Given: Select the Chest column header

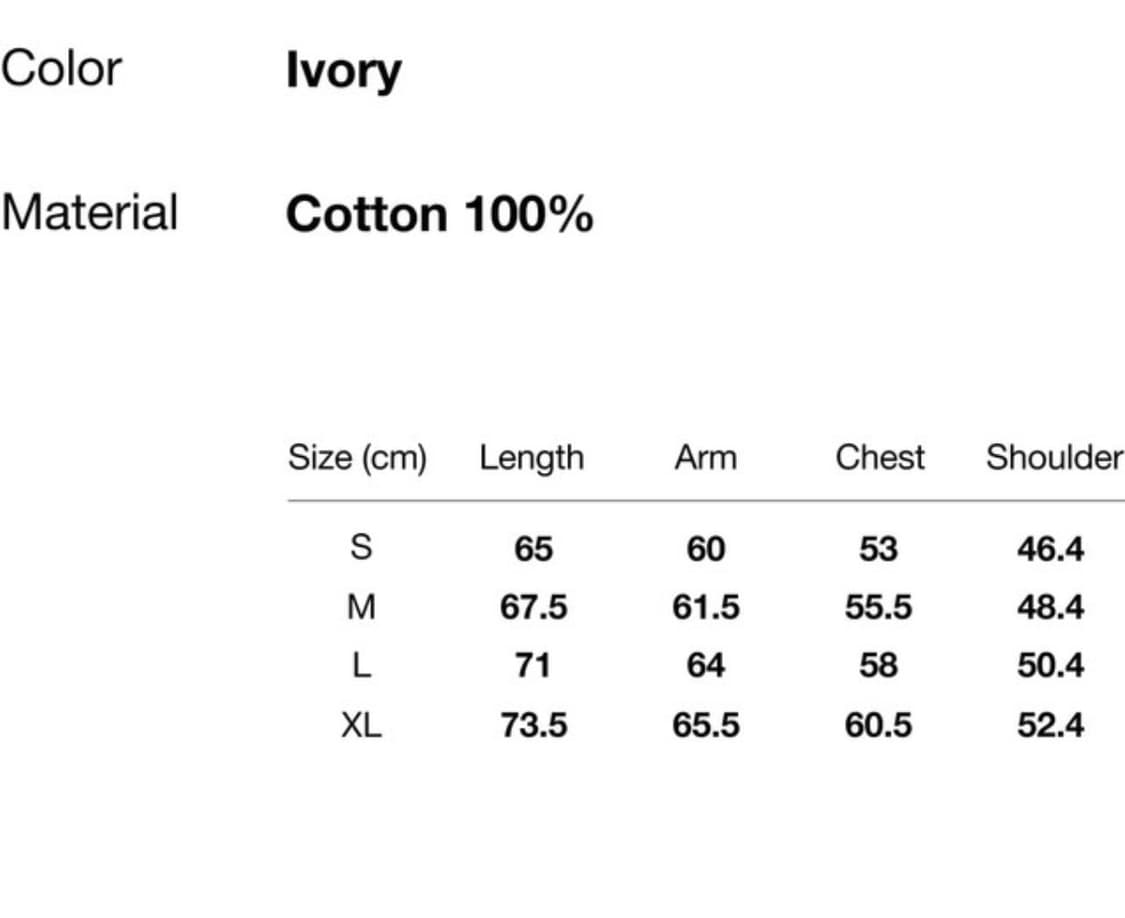Looking at the screenshot, I should (x=880, y=458).
